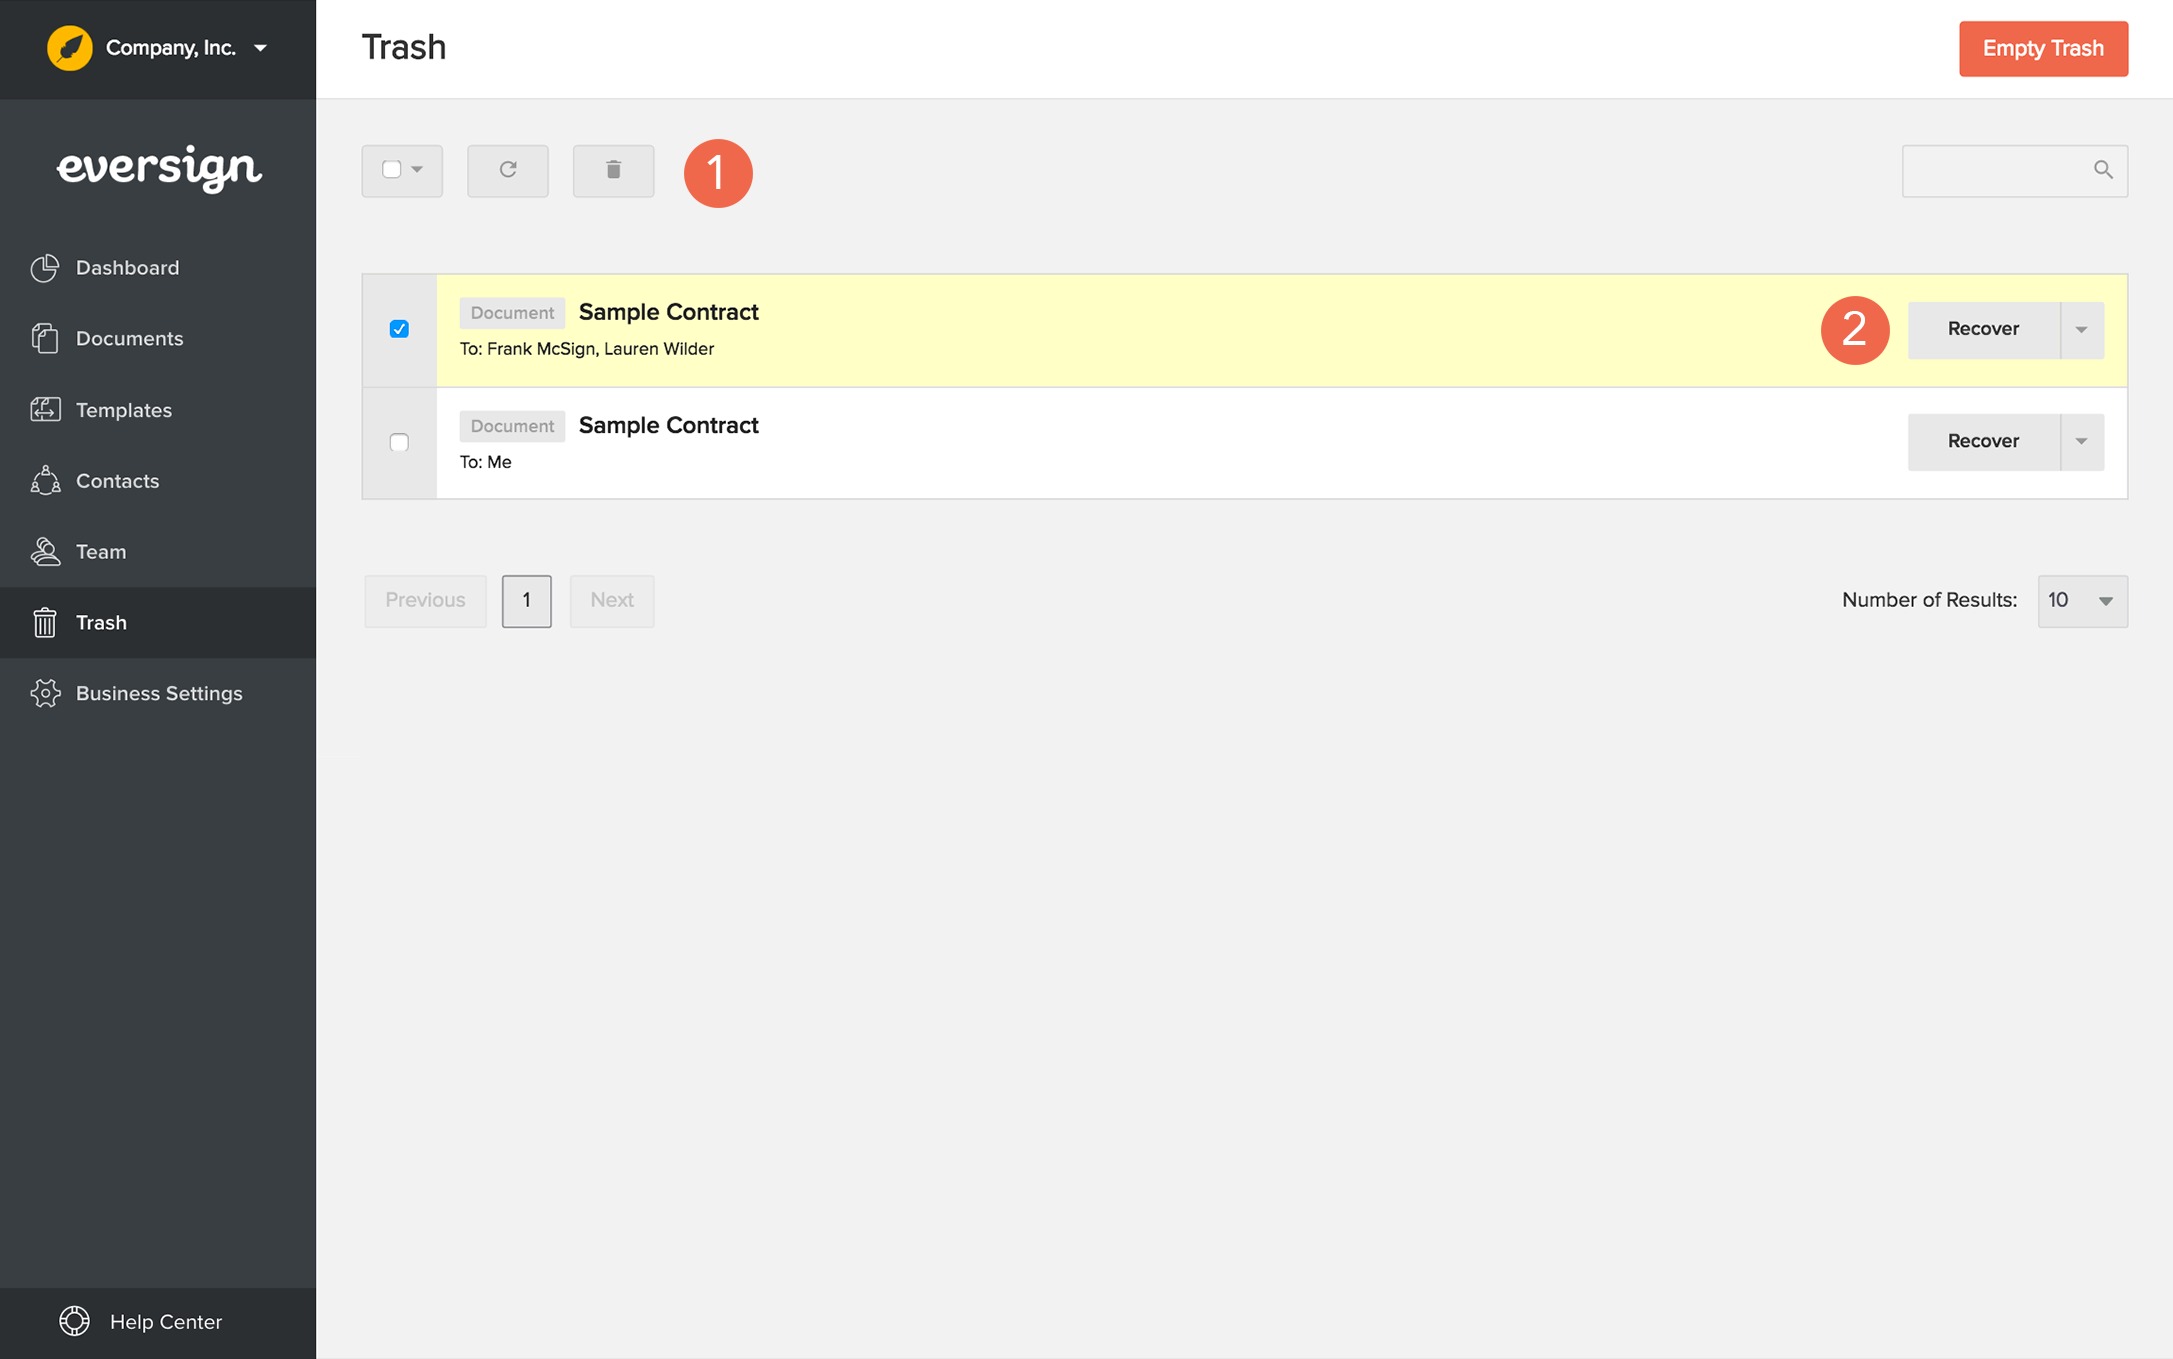Check the 'To: Me' Sample Contract checkbox
Screen dimensions: 2173x1359
tap(399, 442)
